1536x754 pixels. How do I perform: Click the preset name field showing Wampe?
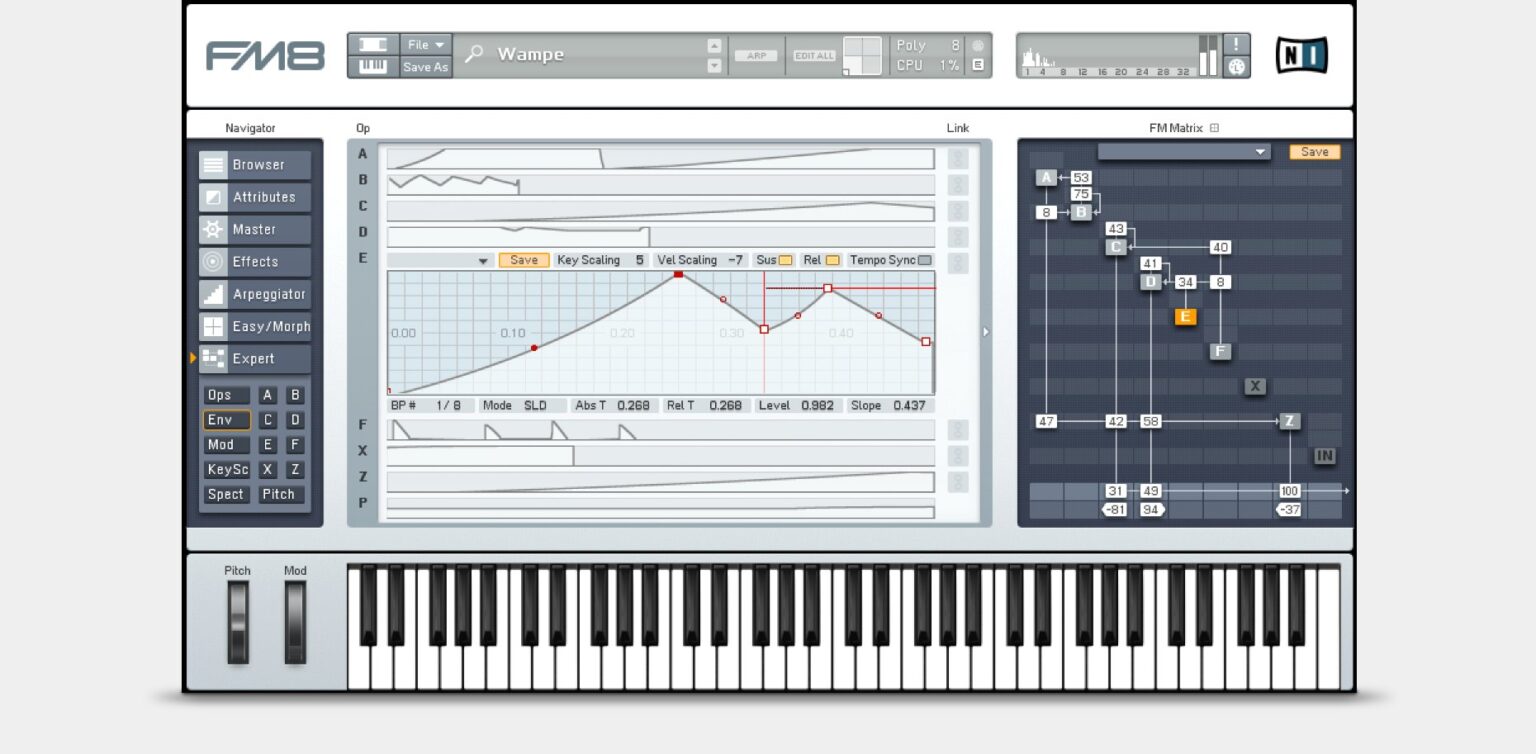click(x=560, y=55)
